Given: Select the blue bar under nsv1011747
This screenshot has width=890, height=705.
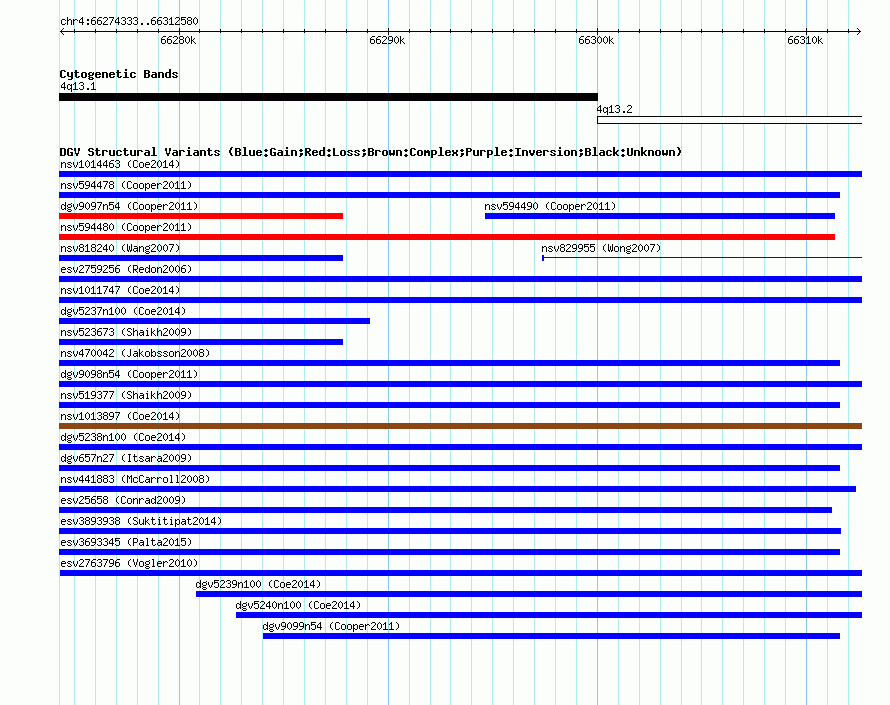Looking at the screenshot, I should 460,300.
